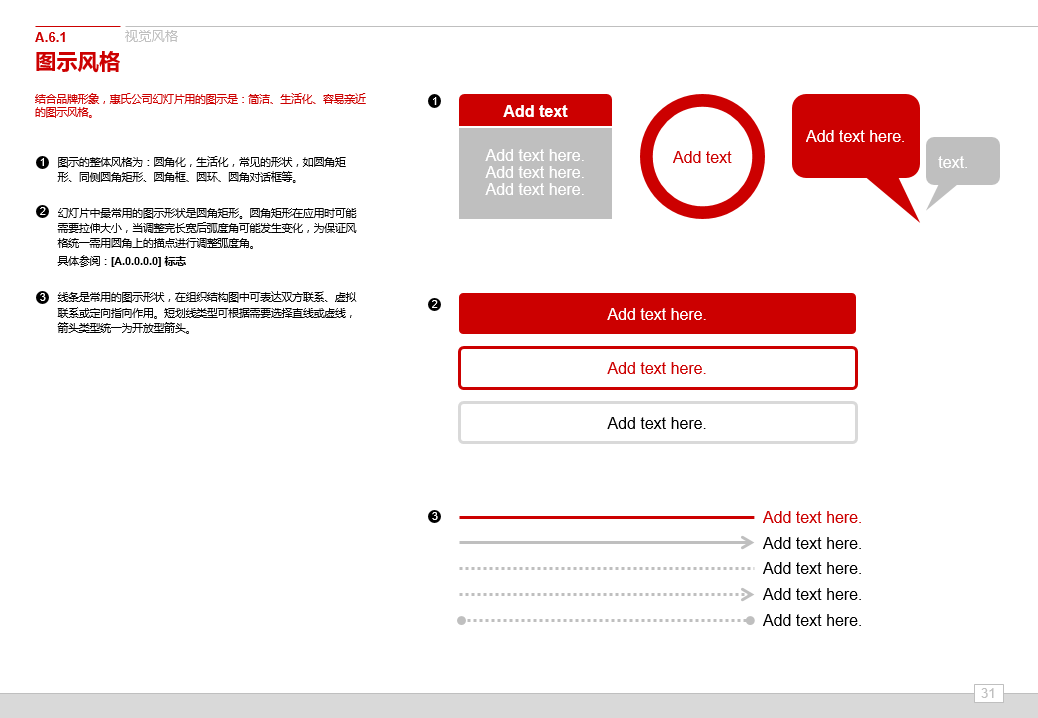Viewport: 1038px width, 718px height.
Task: Select the dotted line with open arrowhead
Action: point(606,594)
